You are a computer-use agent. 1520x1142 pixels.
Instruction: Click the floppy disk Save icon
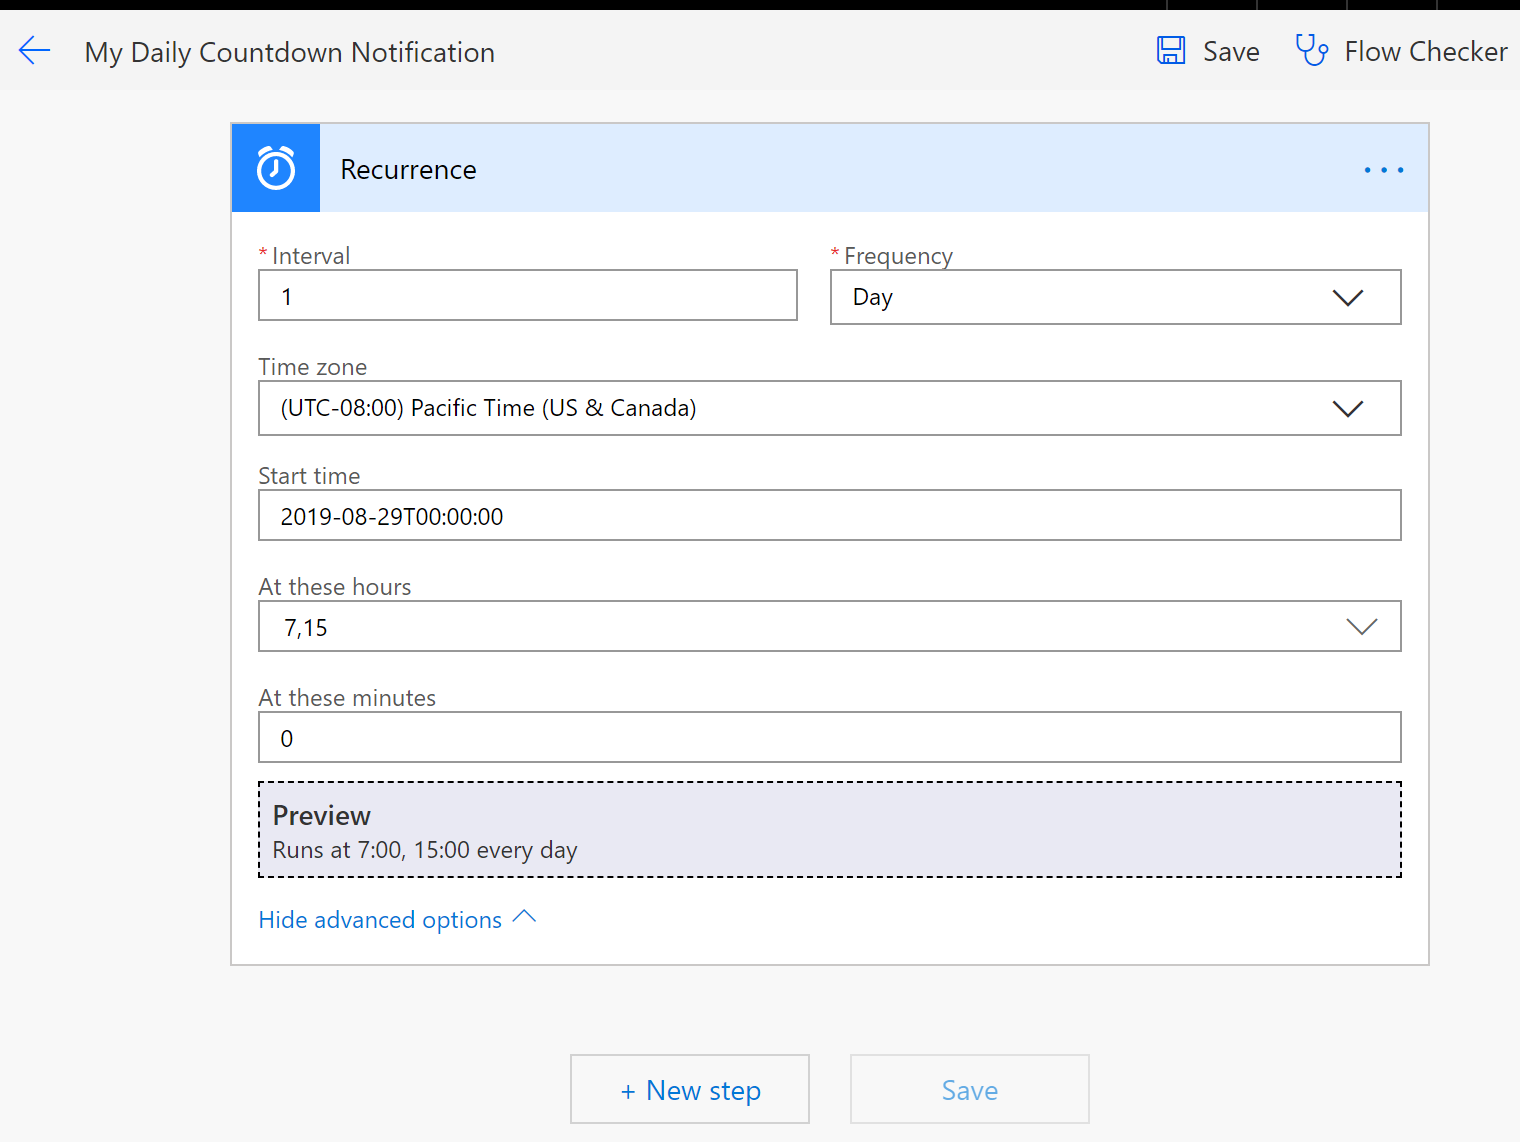click(x=1171, y=51)
